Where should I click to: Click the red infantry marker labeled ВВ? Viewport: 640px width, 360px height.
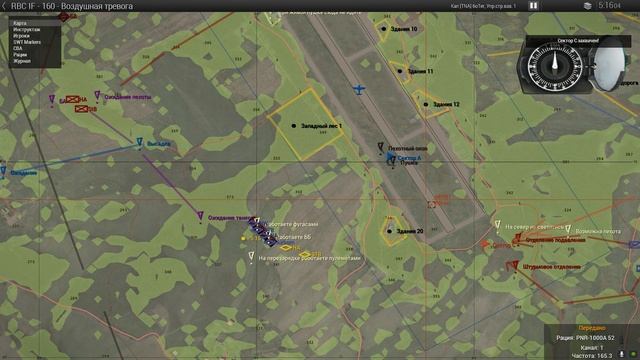pyautogui.click(x=82, y=109)
